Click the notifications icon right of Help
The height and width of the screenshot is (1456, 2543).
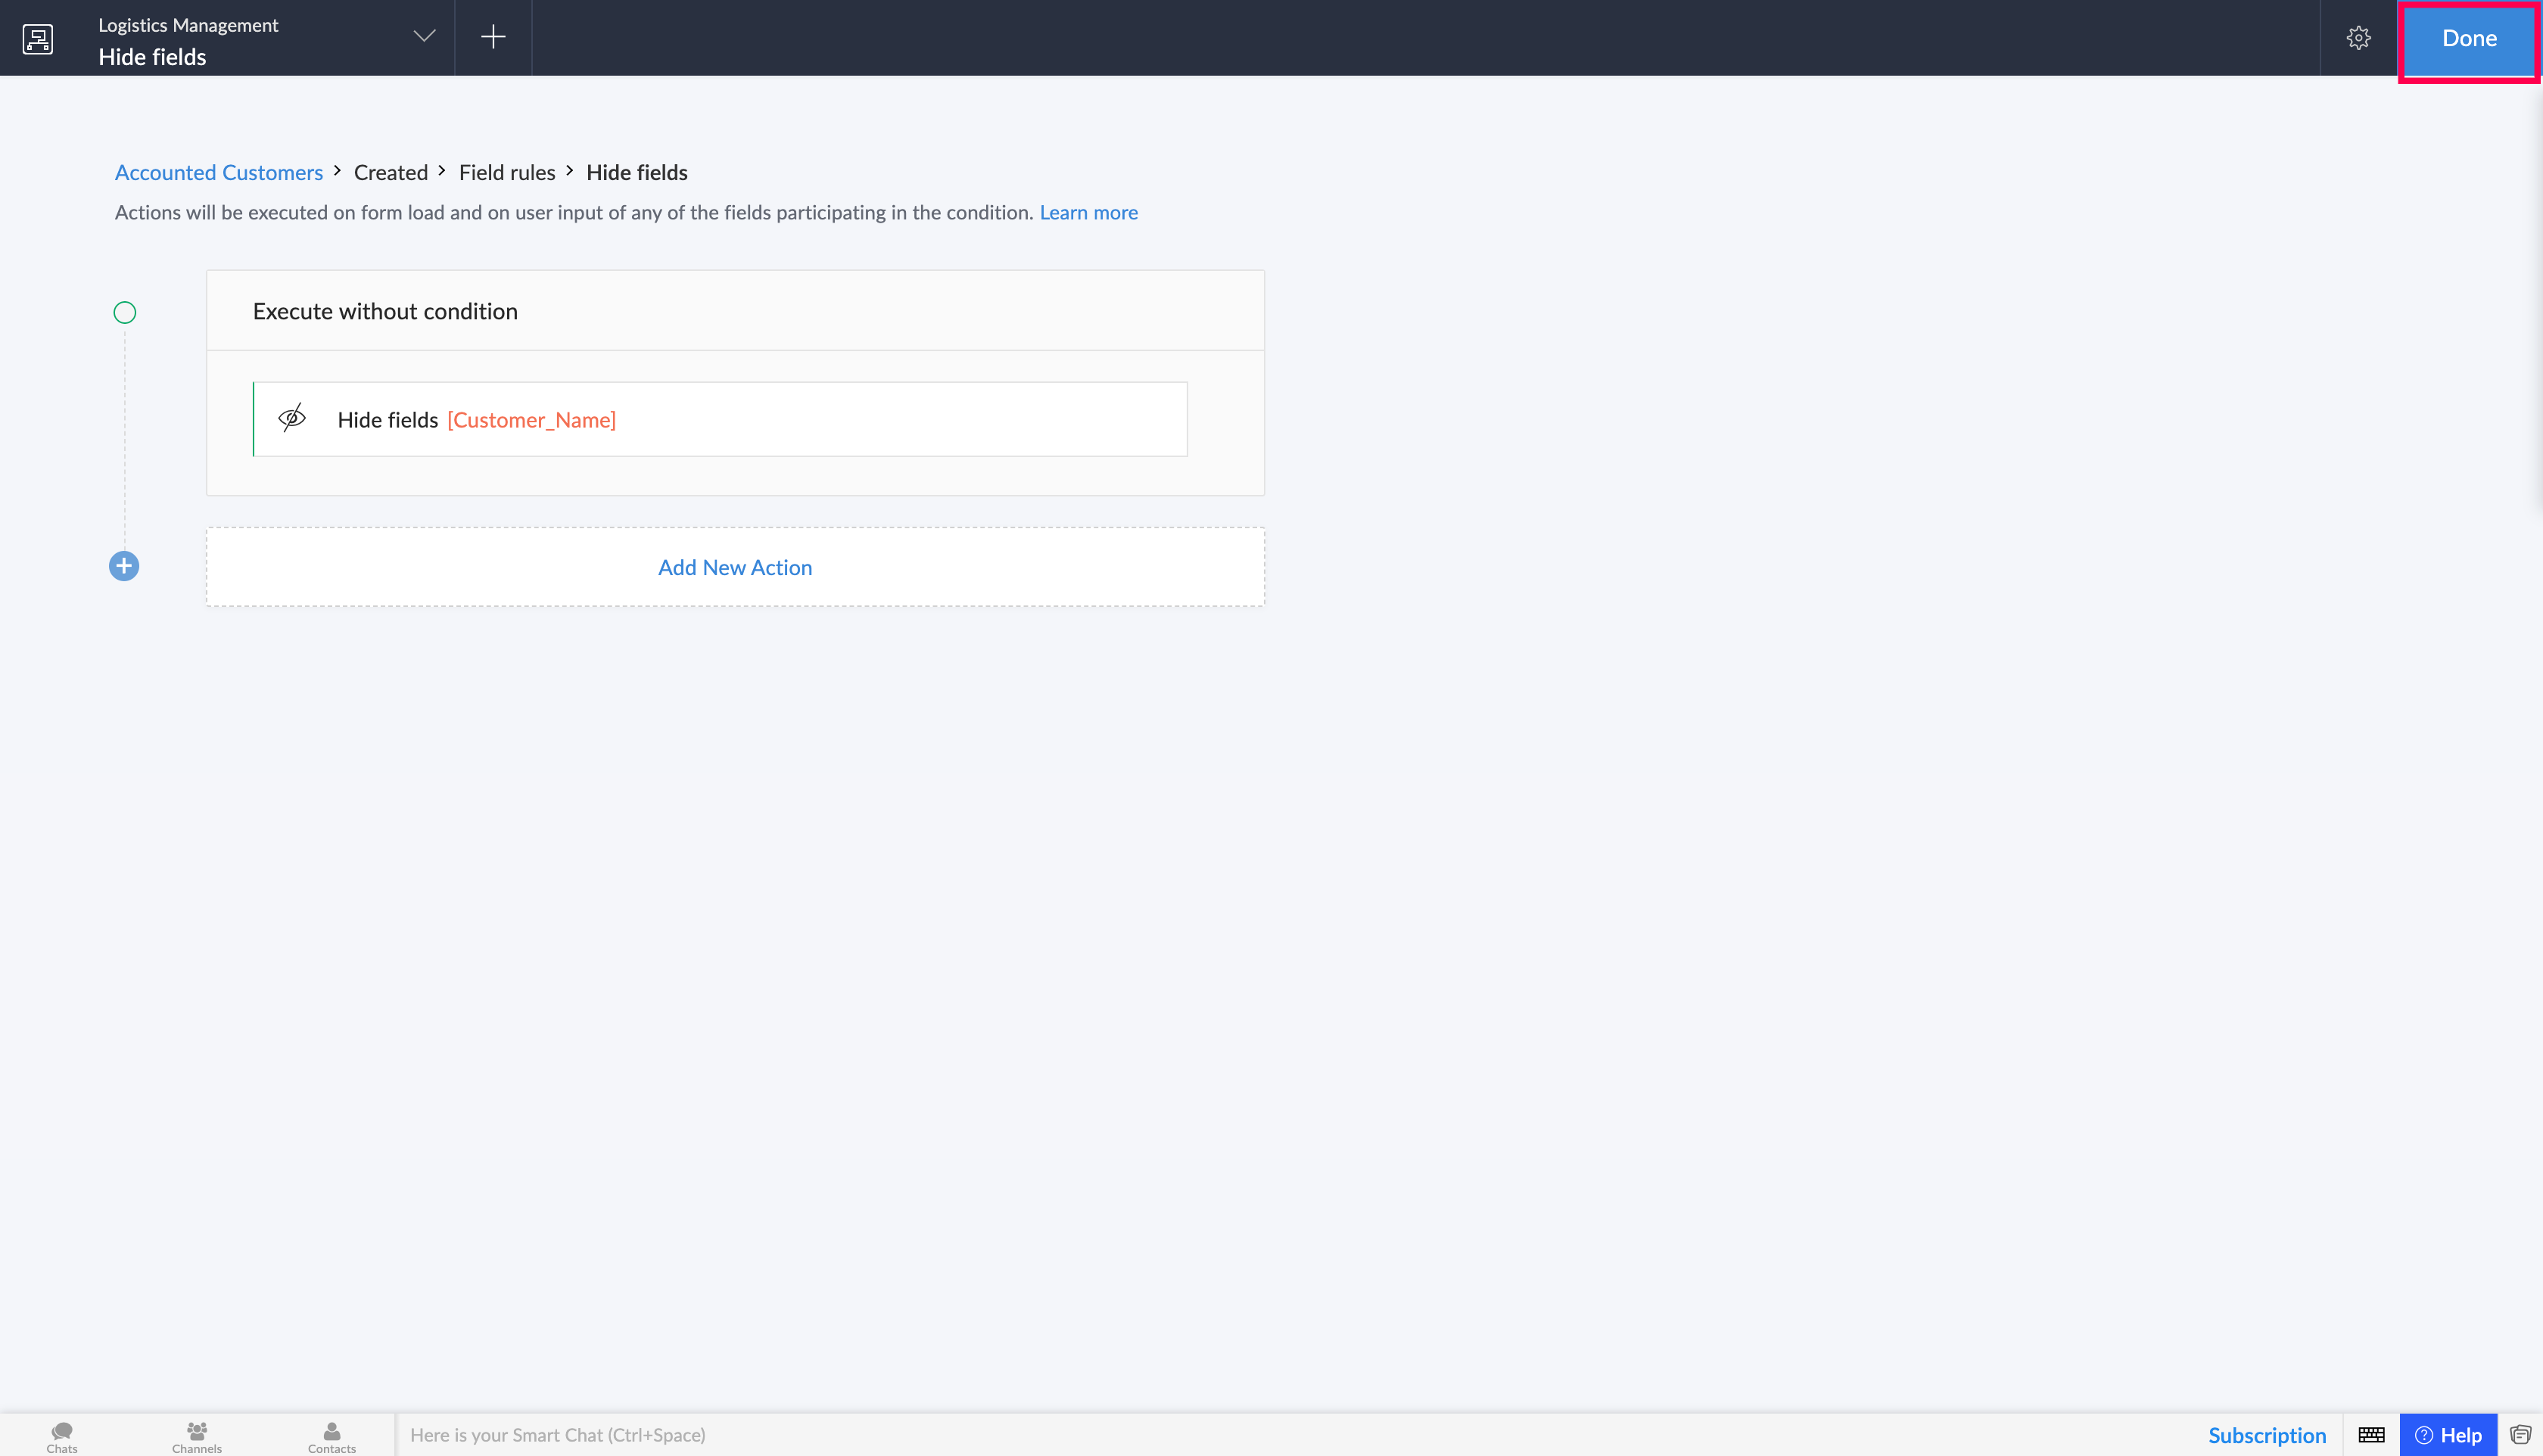pyautogui.click(x=2520, y=1435)
